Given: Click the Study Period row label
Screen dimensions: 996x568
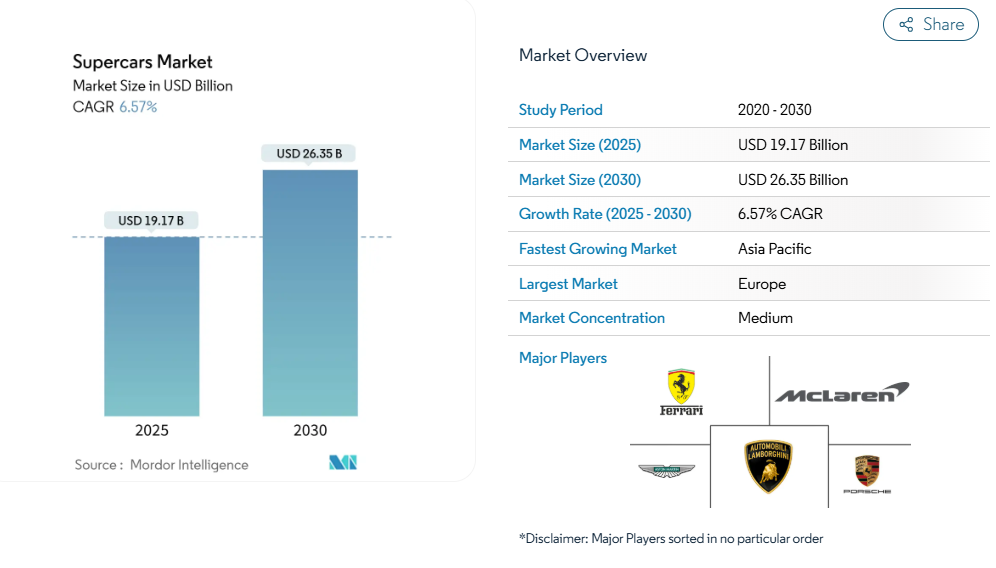Looking at the screenshot, I should point(560,110).
